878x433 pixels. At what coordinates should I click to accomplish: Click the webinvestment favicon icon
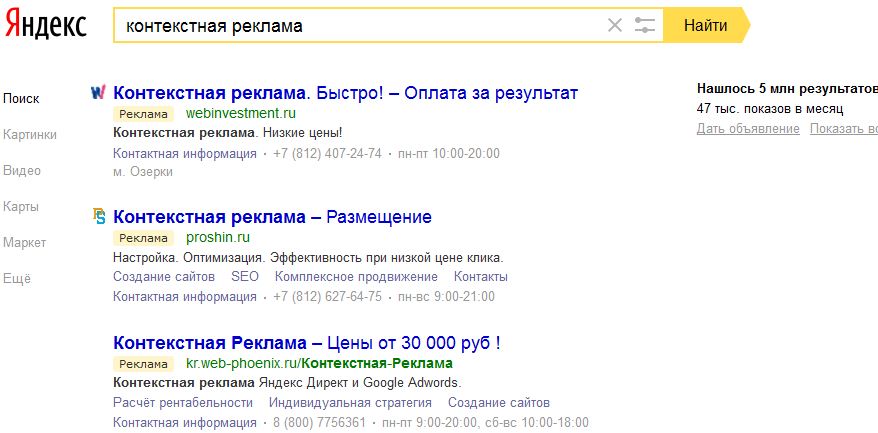pyautogui.click(x=98, y=93)
